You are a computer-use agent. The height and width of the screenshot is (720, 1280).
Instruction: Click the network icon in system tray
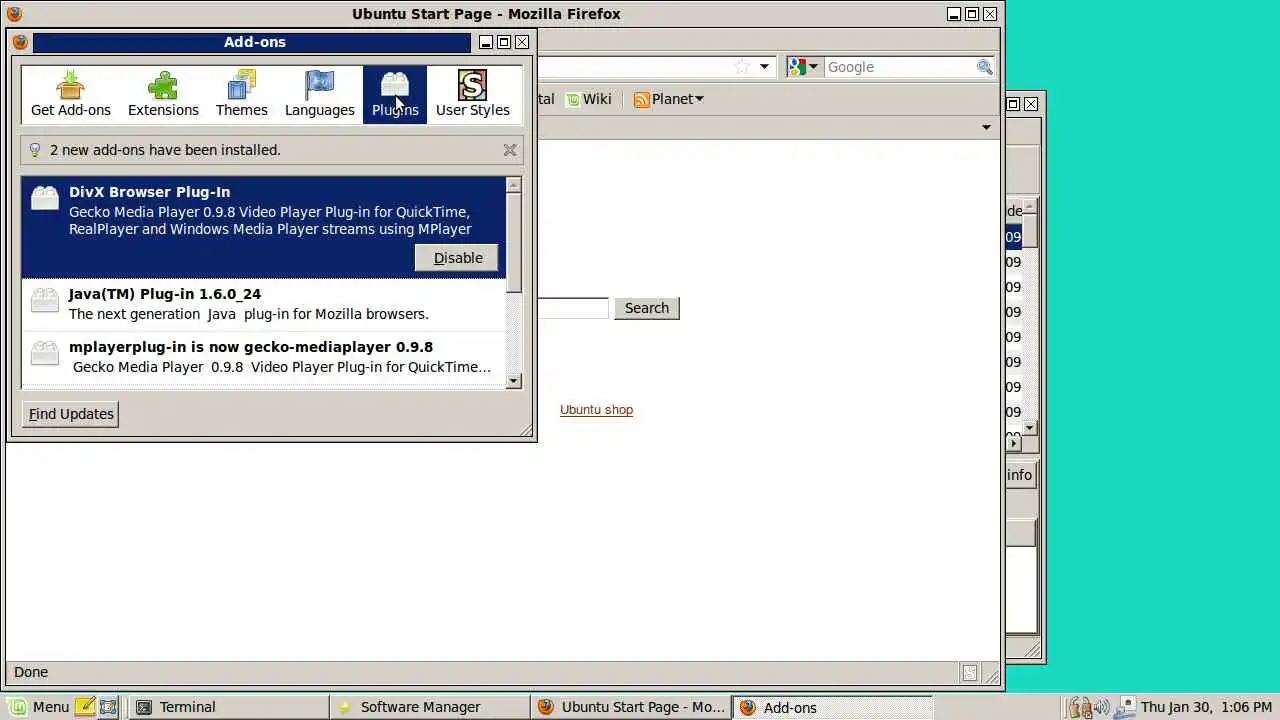1125,707
